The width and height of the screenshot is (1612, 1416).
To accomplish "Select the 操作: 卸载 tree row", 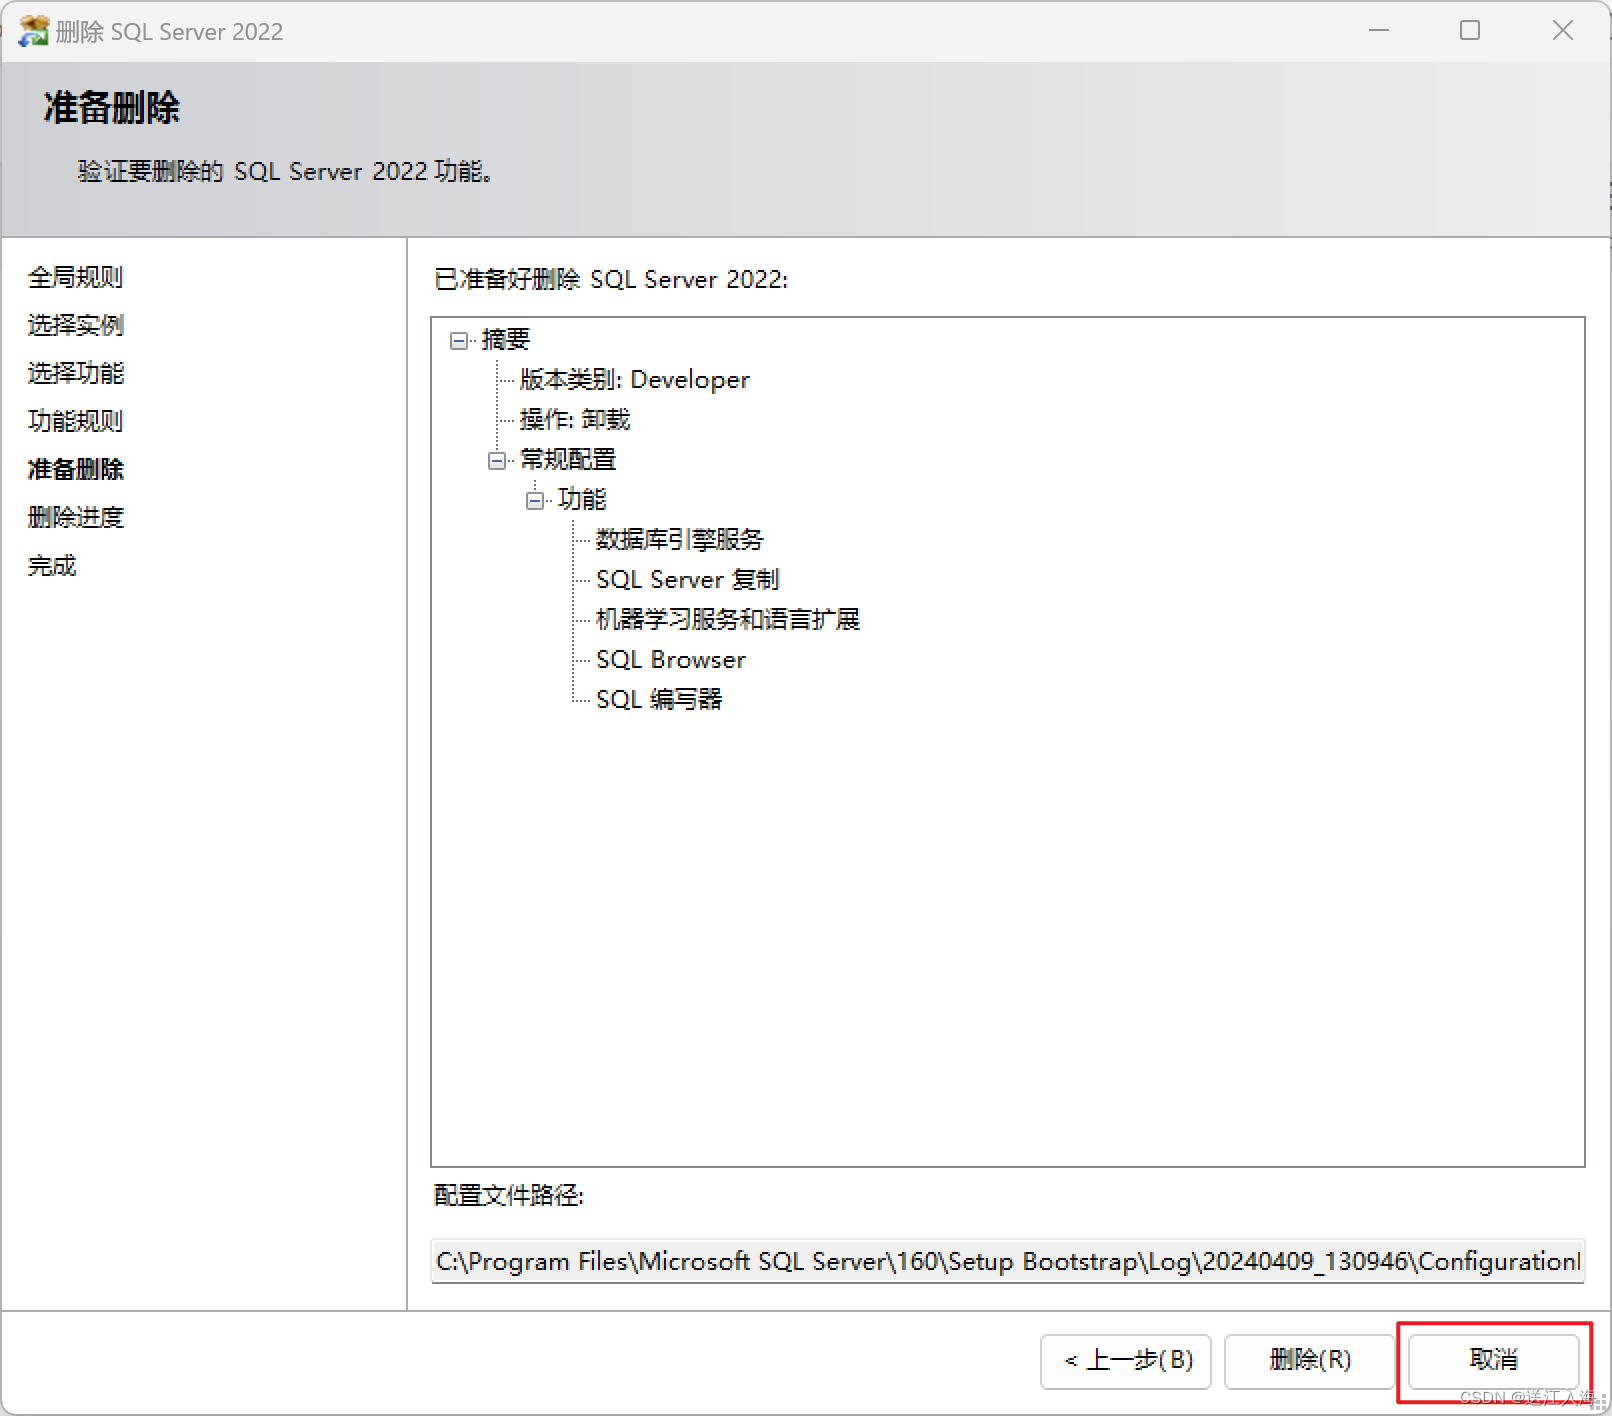I will pyautogui.click(x=575, y=420).
